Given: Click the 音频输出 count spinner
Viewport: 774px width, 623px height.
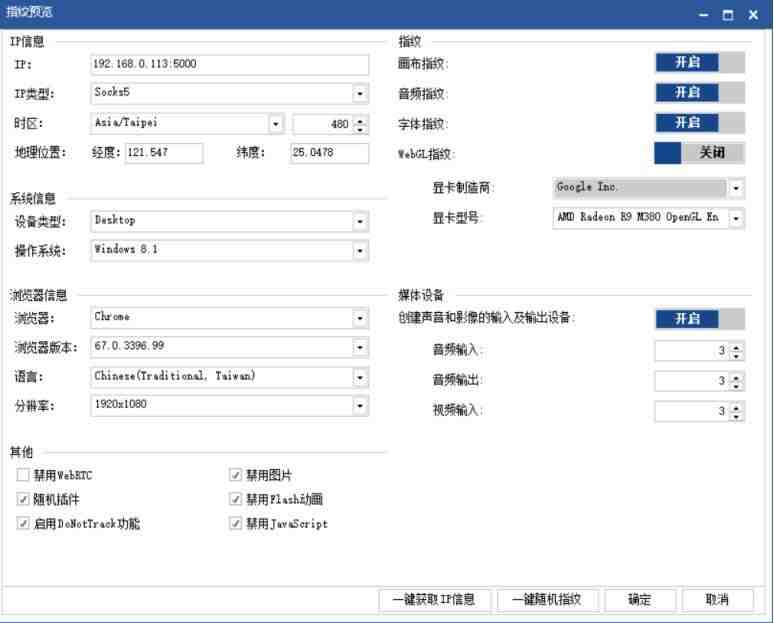Looking at the screenshot, I should [699, 381].
